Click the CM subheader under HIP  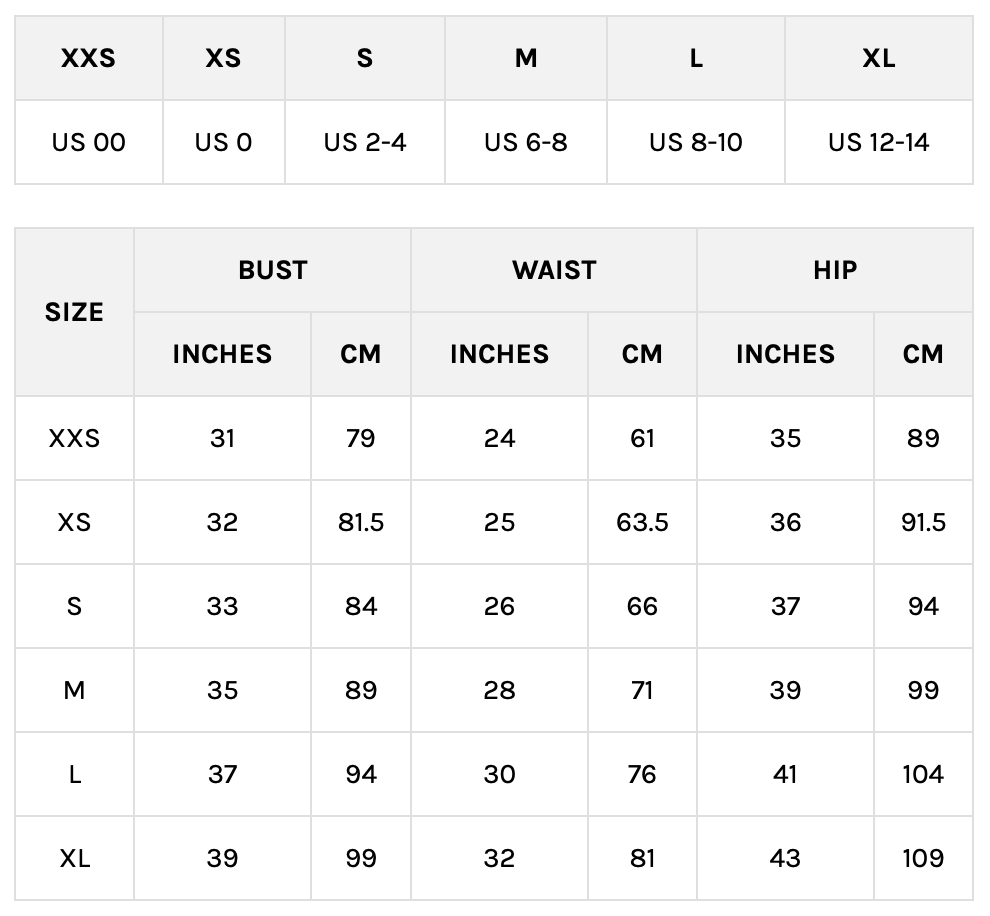pos(922,354)
